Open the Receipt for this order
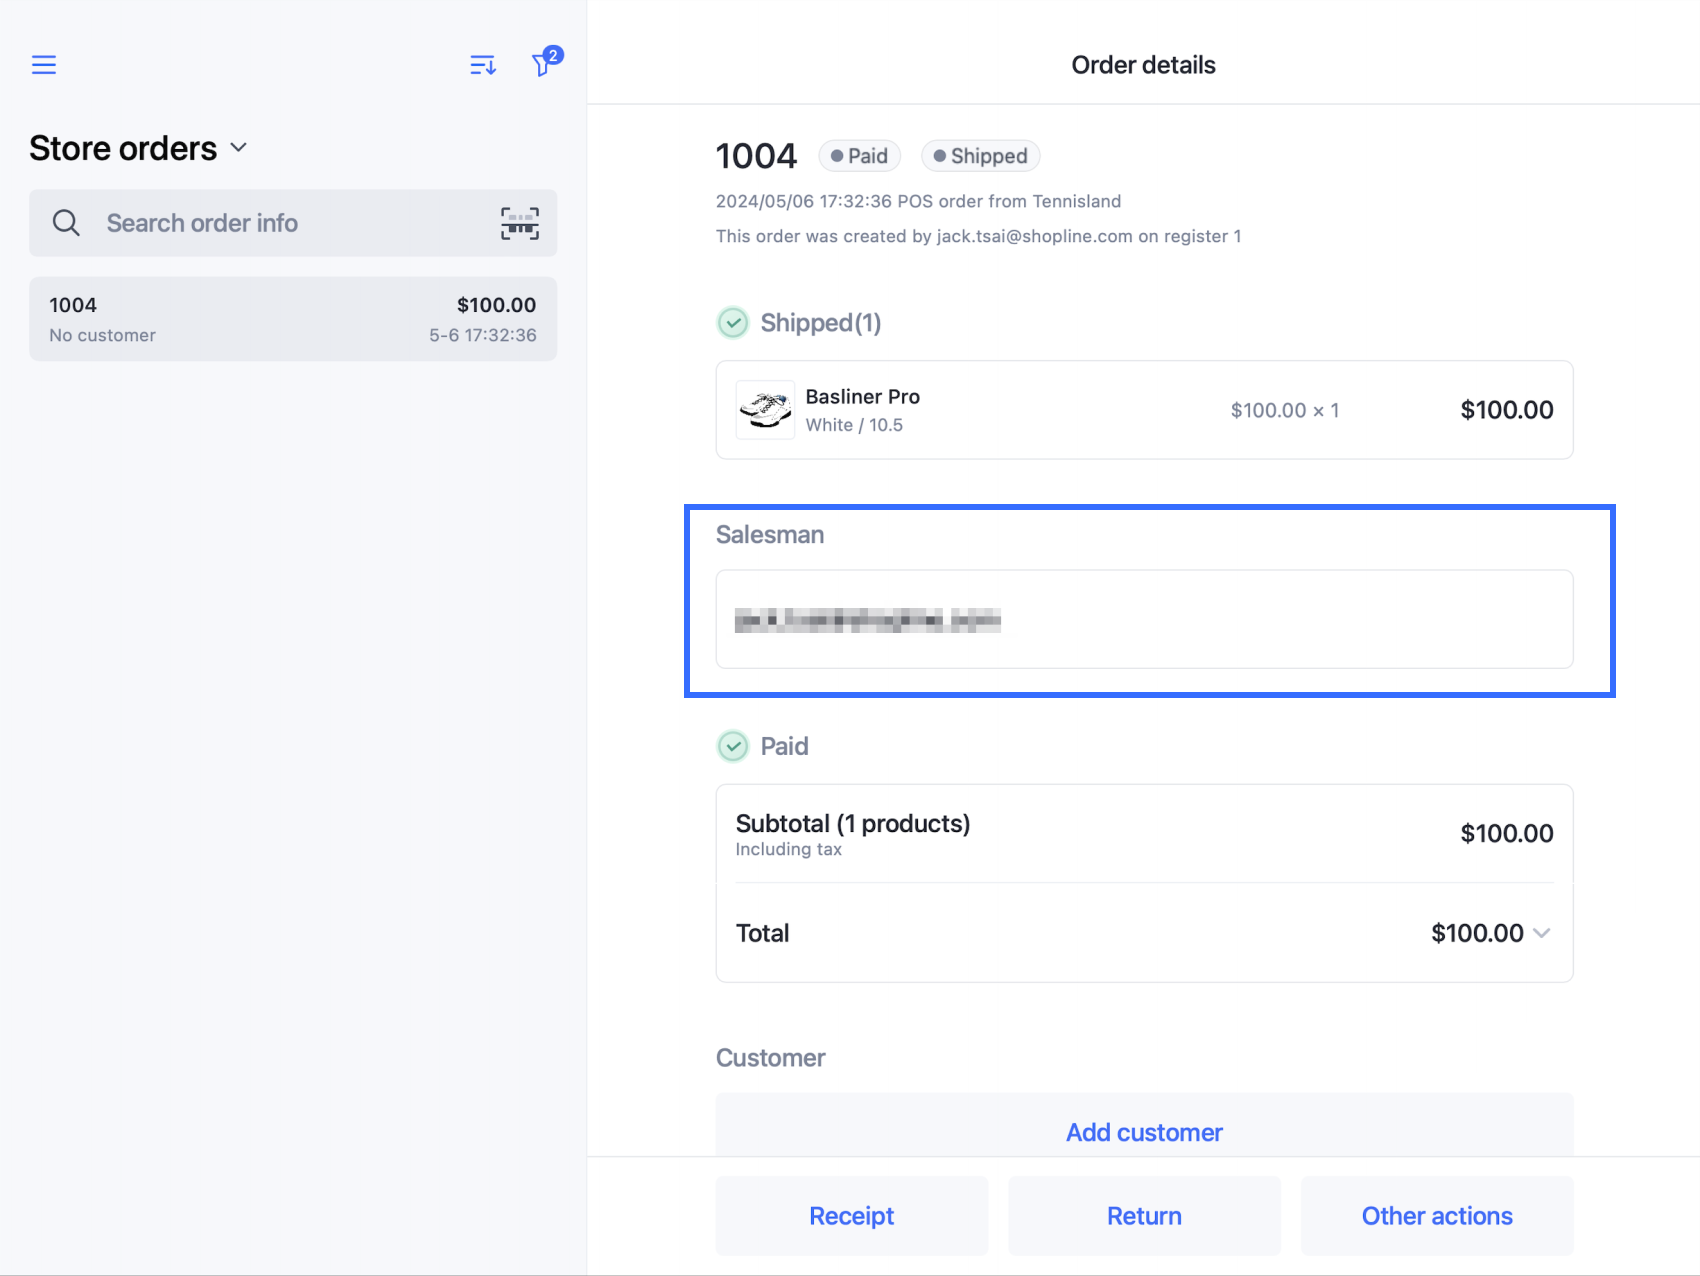This screenshot has width=1700, height=1276. click(x=852, y=1216)
